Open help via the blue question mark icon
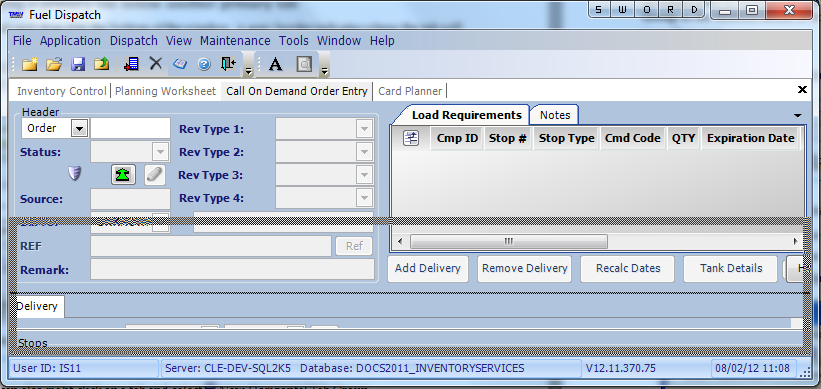 [204, 64]
